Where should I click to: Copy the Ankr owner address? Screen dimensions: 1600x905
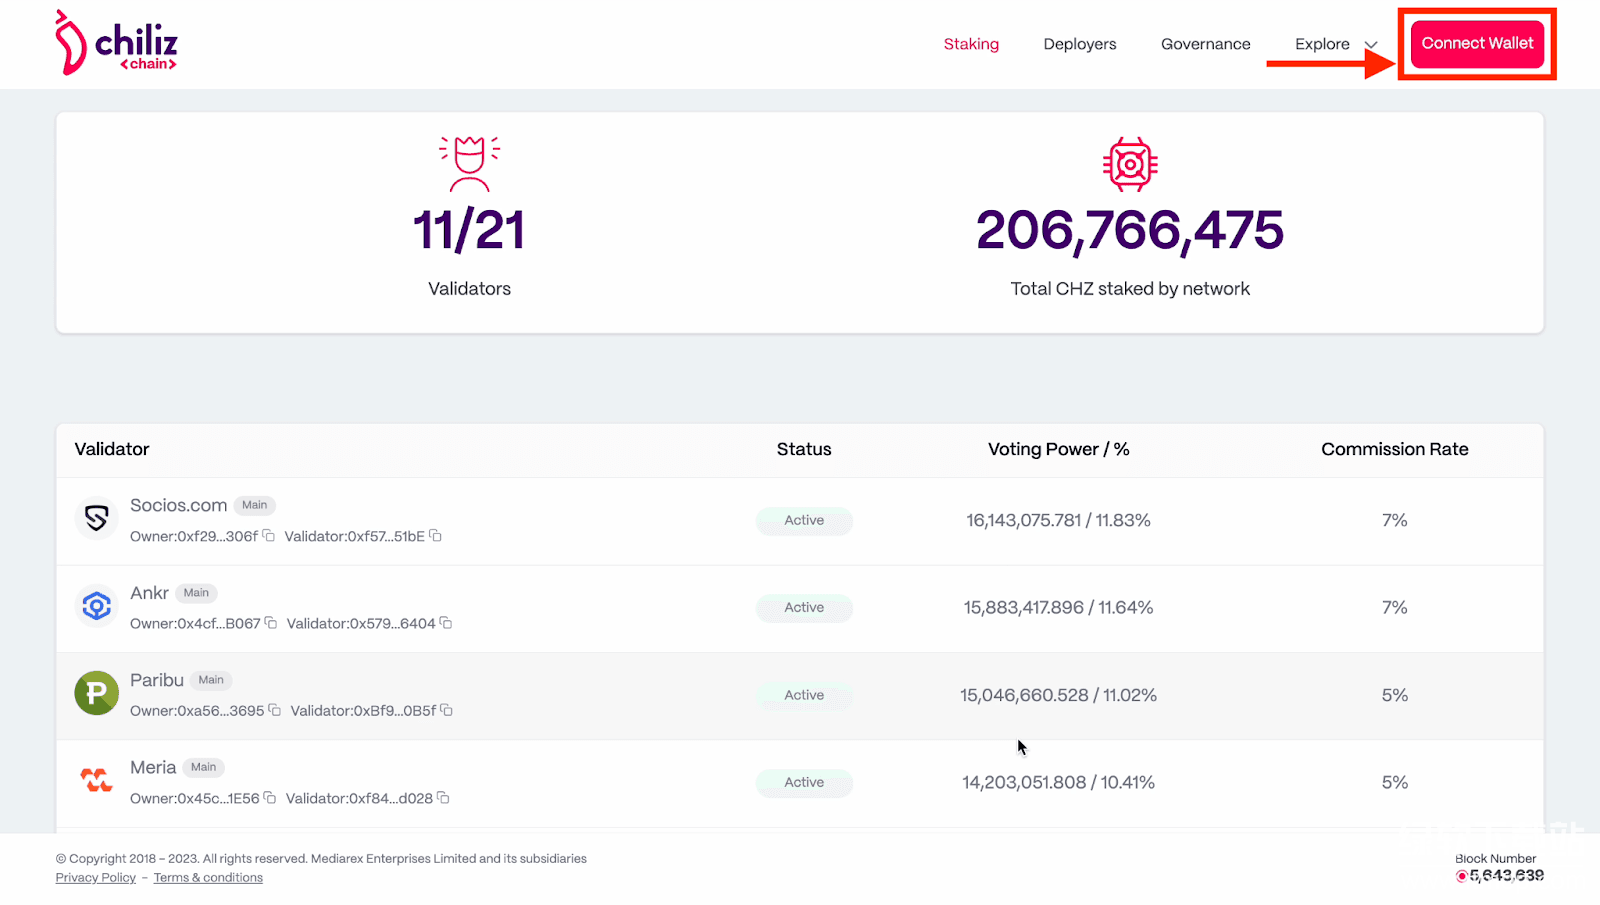271,623
